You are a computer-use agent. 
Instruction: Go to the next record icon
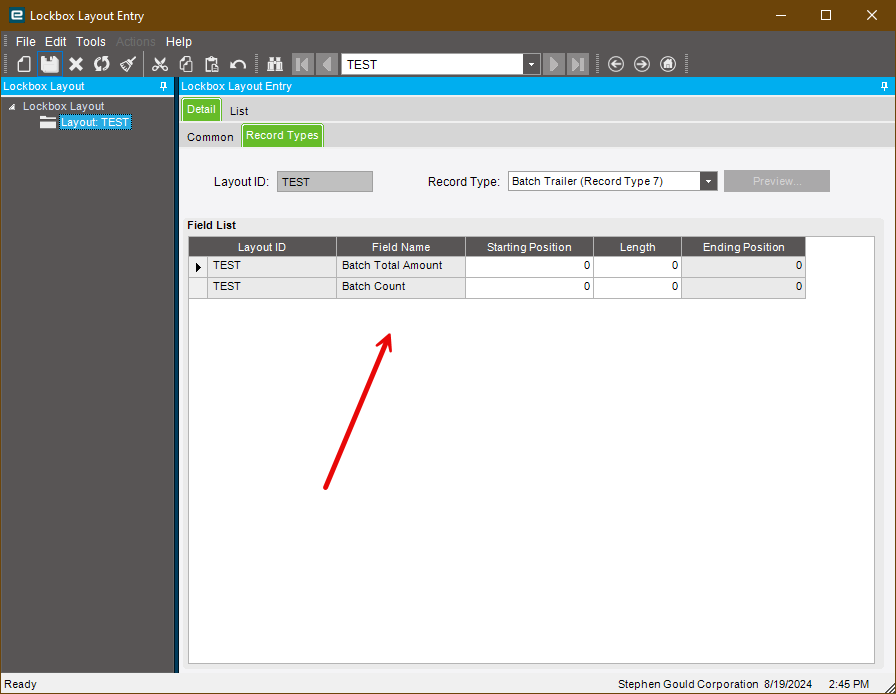point(554,64)
